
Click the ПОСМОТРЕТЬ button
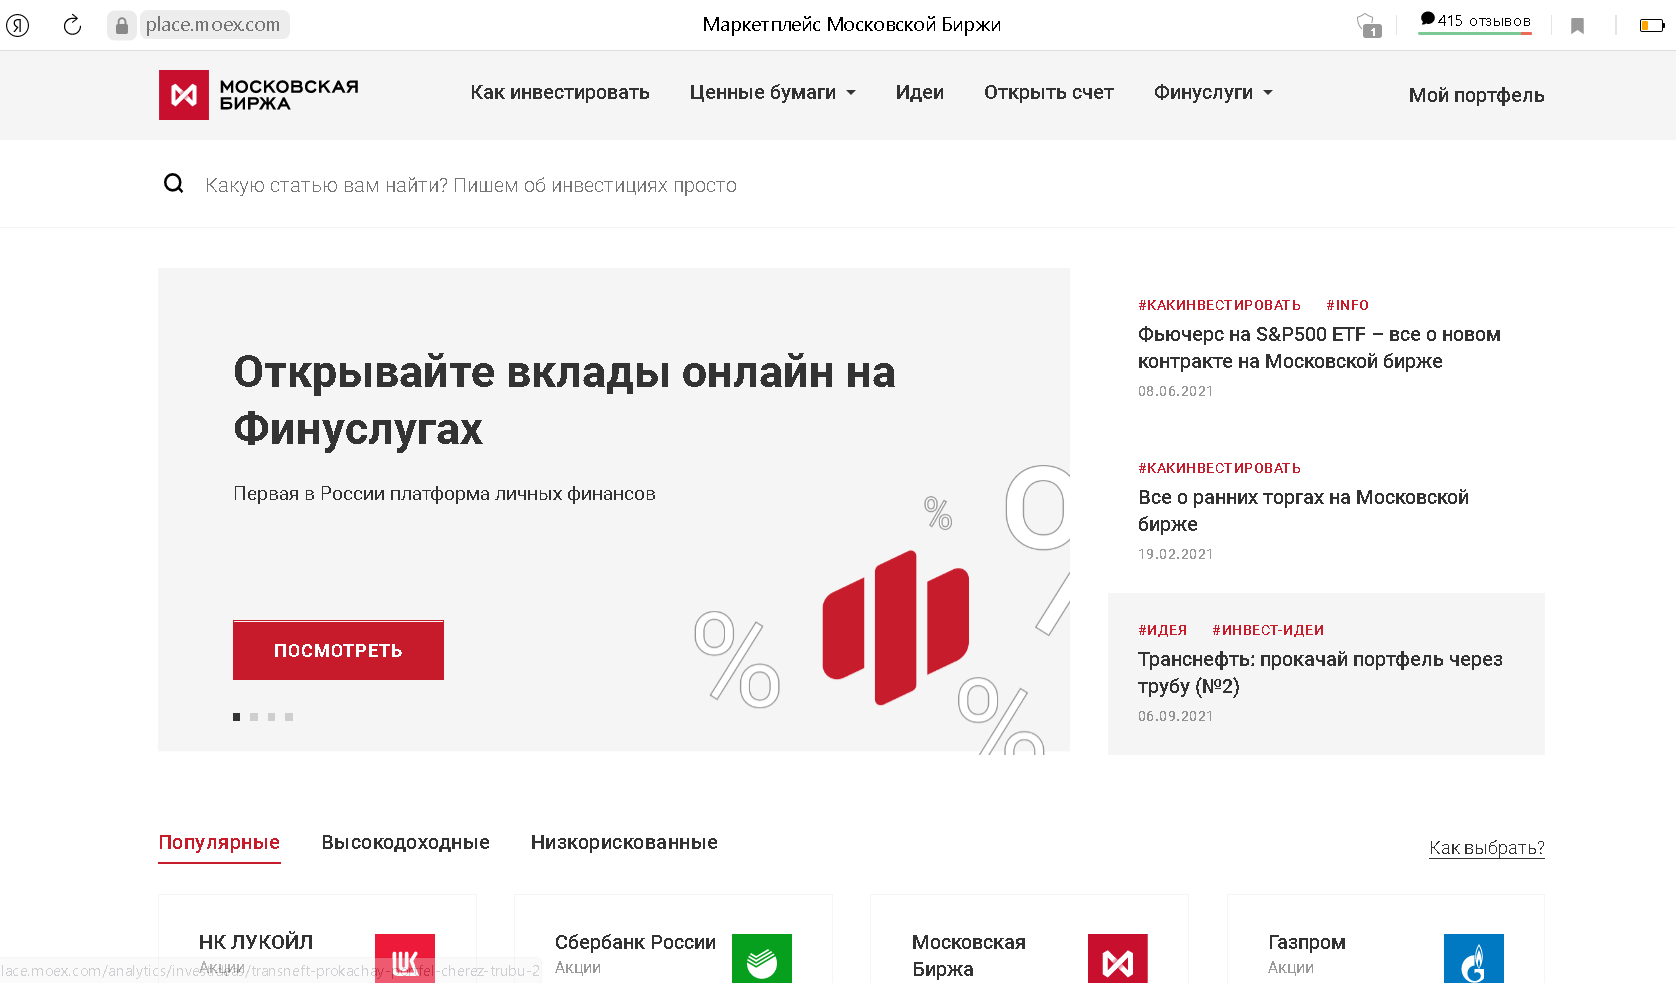(x=338, y=650)
